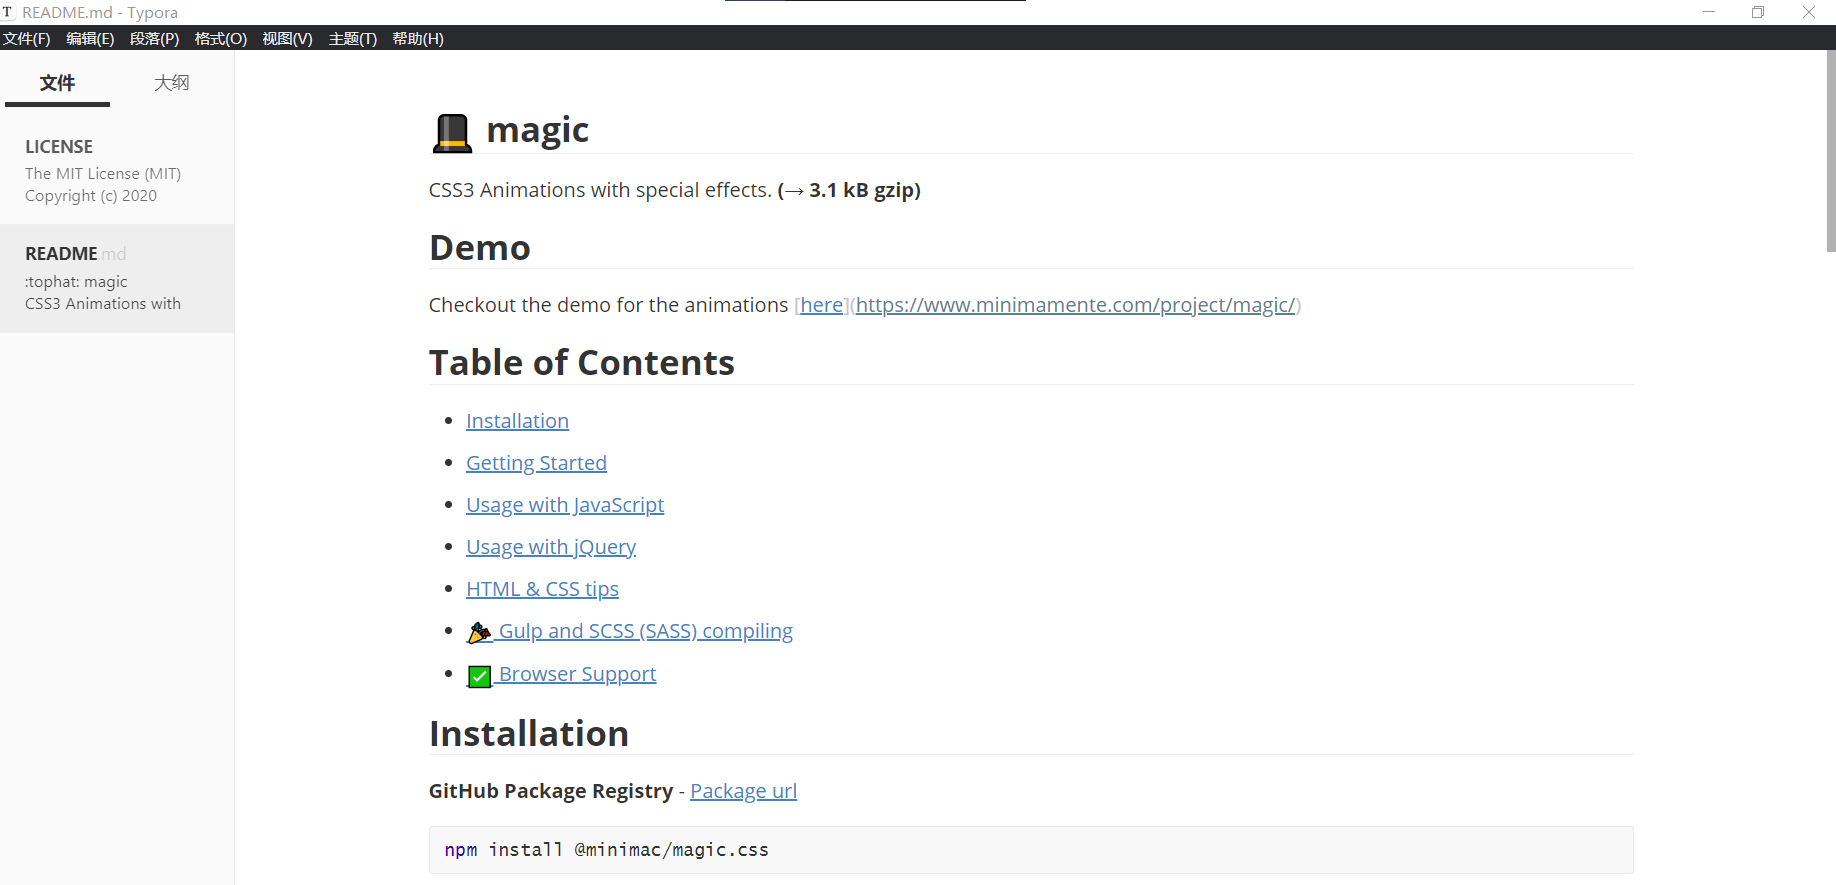Open the 编辑(E) menu
Screen dimensions: 1836x885
pyautogui.click(x=90, y=39)
